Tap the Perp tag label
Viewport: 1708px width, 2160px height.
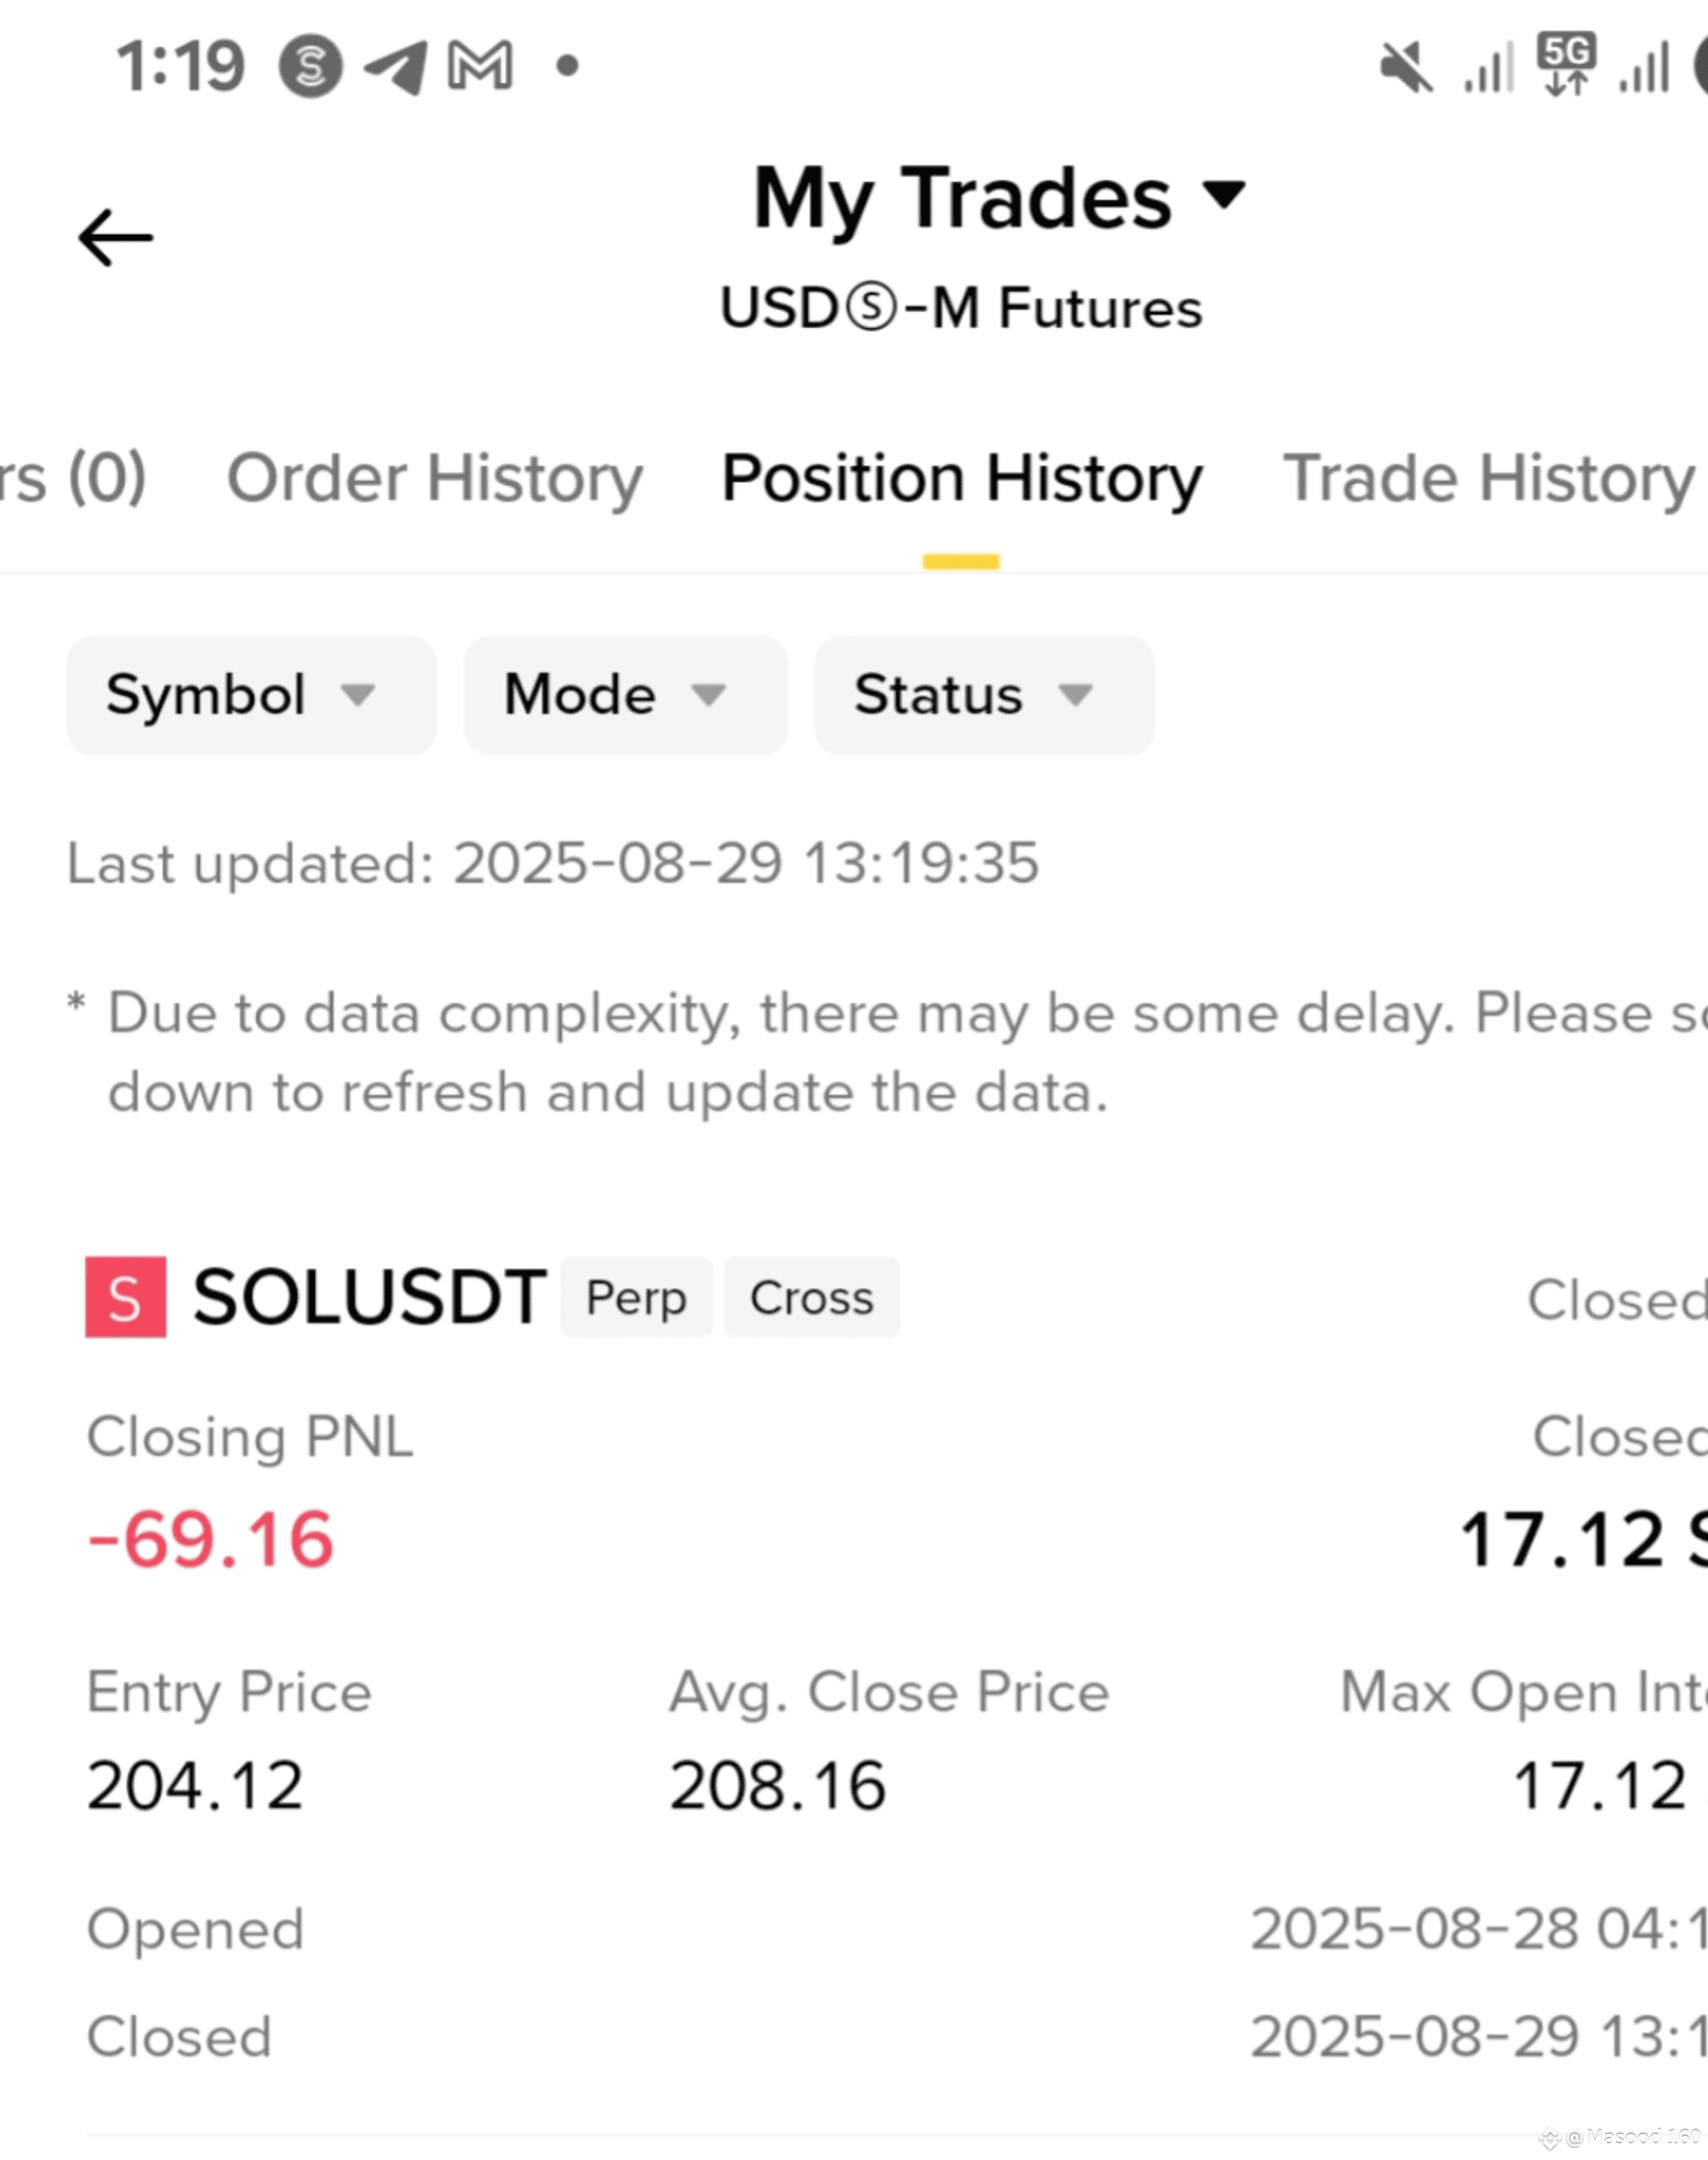tap(636, 1298)
